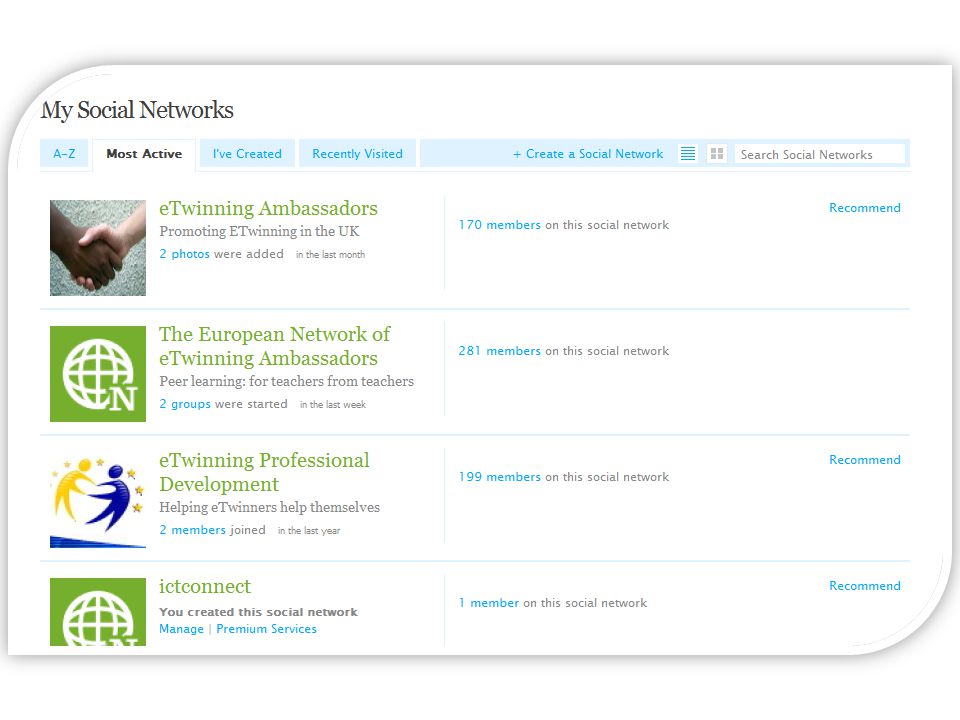This screenshot has width=960, height=720.
Task: Recommend the eTwinning Ambassadors network
Action: click(864, 208)
